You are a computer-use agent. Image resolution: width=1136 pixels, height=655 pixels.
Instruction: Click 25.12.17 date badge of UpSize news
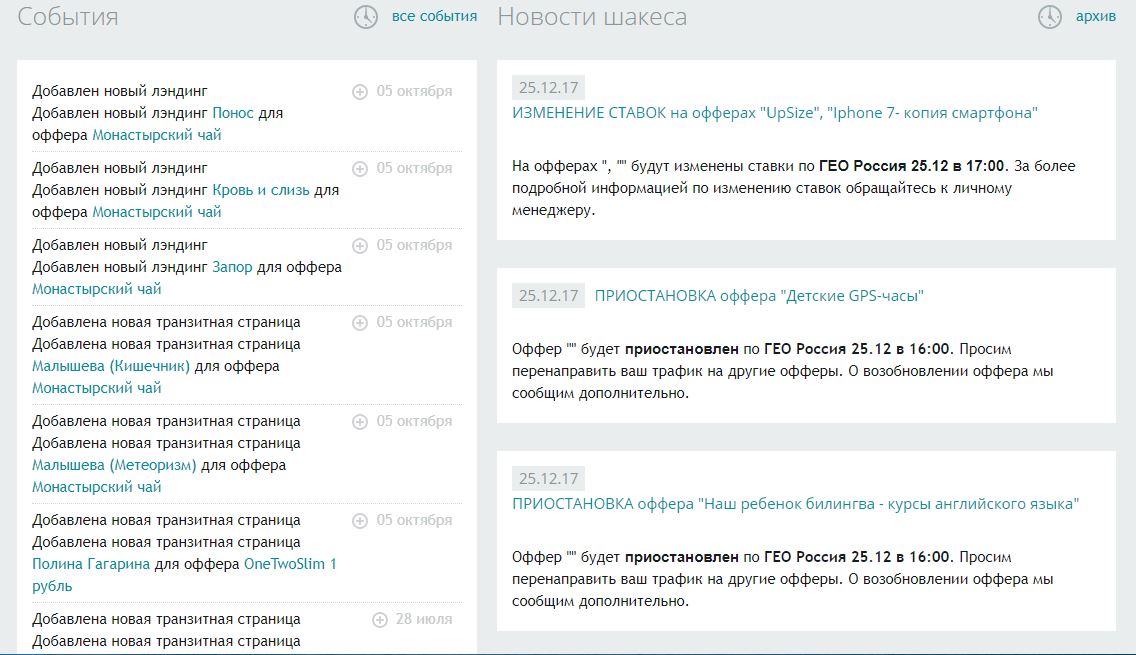click(548, 88)
